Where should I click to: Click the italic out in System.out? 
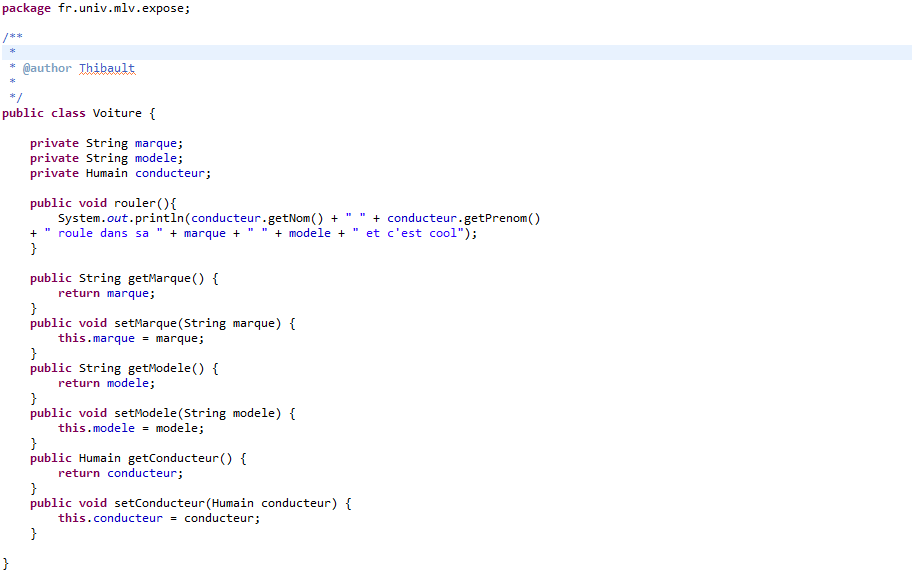(128, 218)
